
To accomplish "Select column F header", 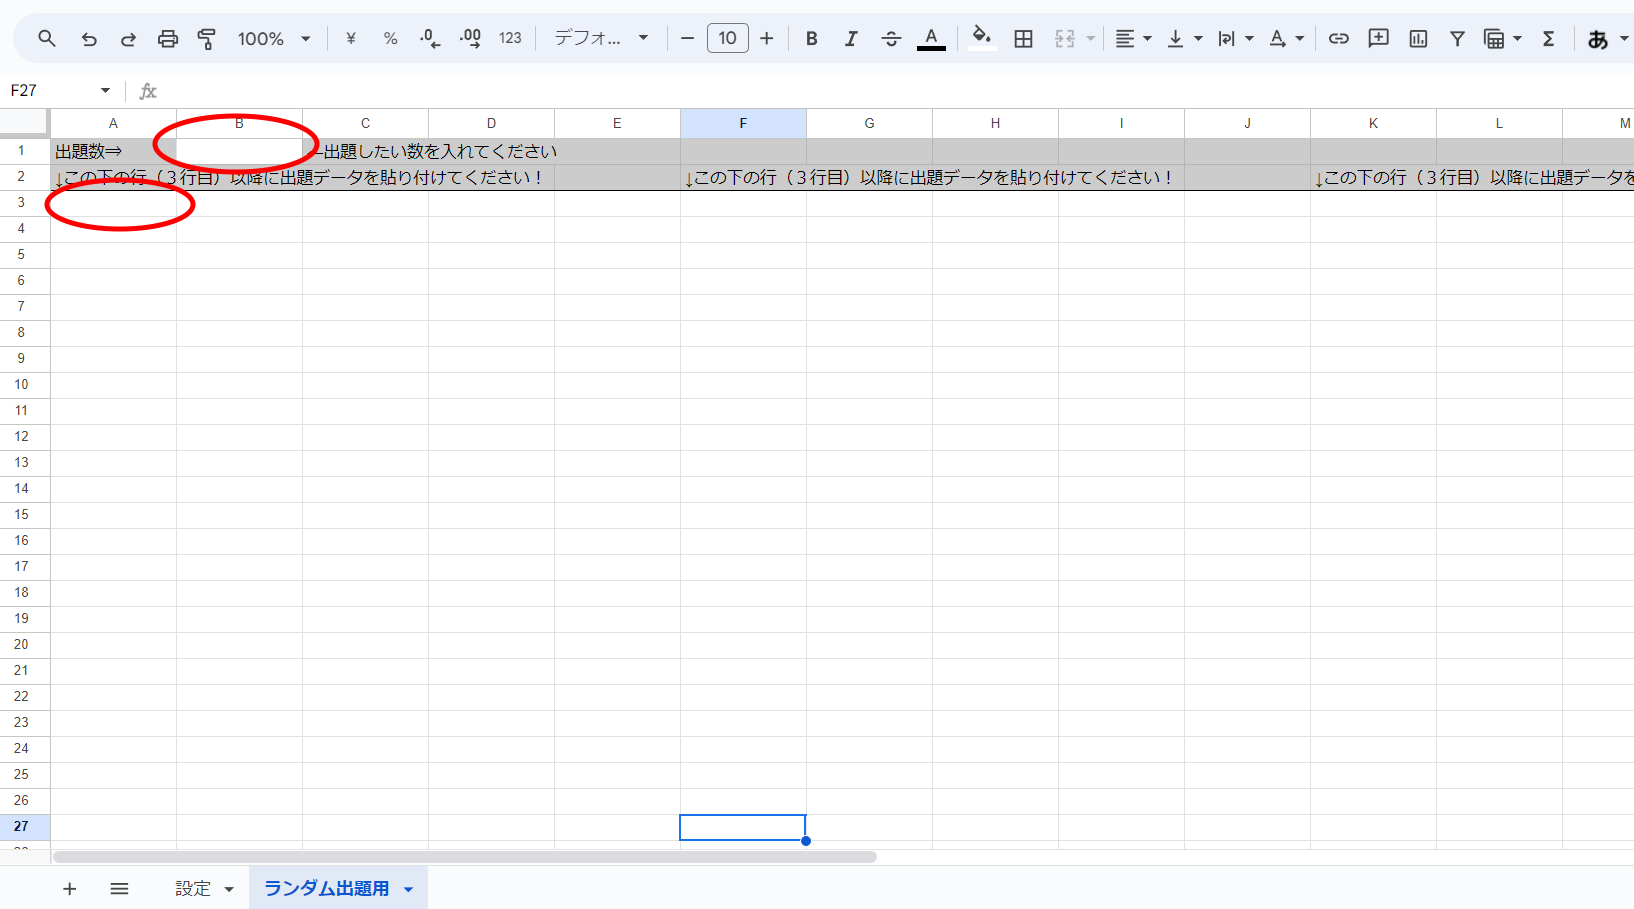I will (x=743, y=123).
